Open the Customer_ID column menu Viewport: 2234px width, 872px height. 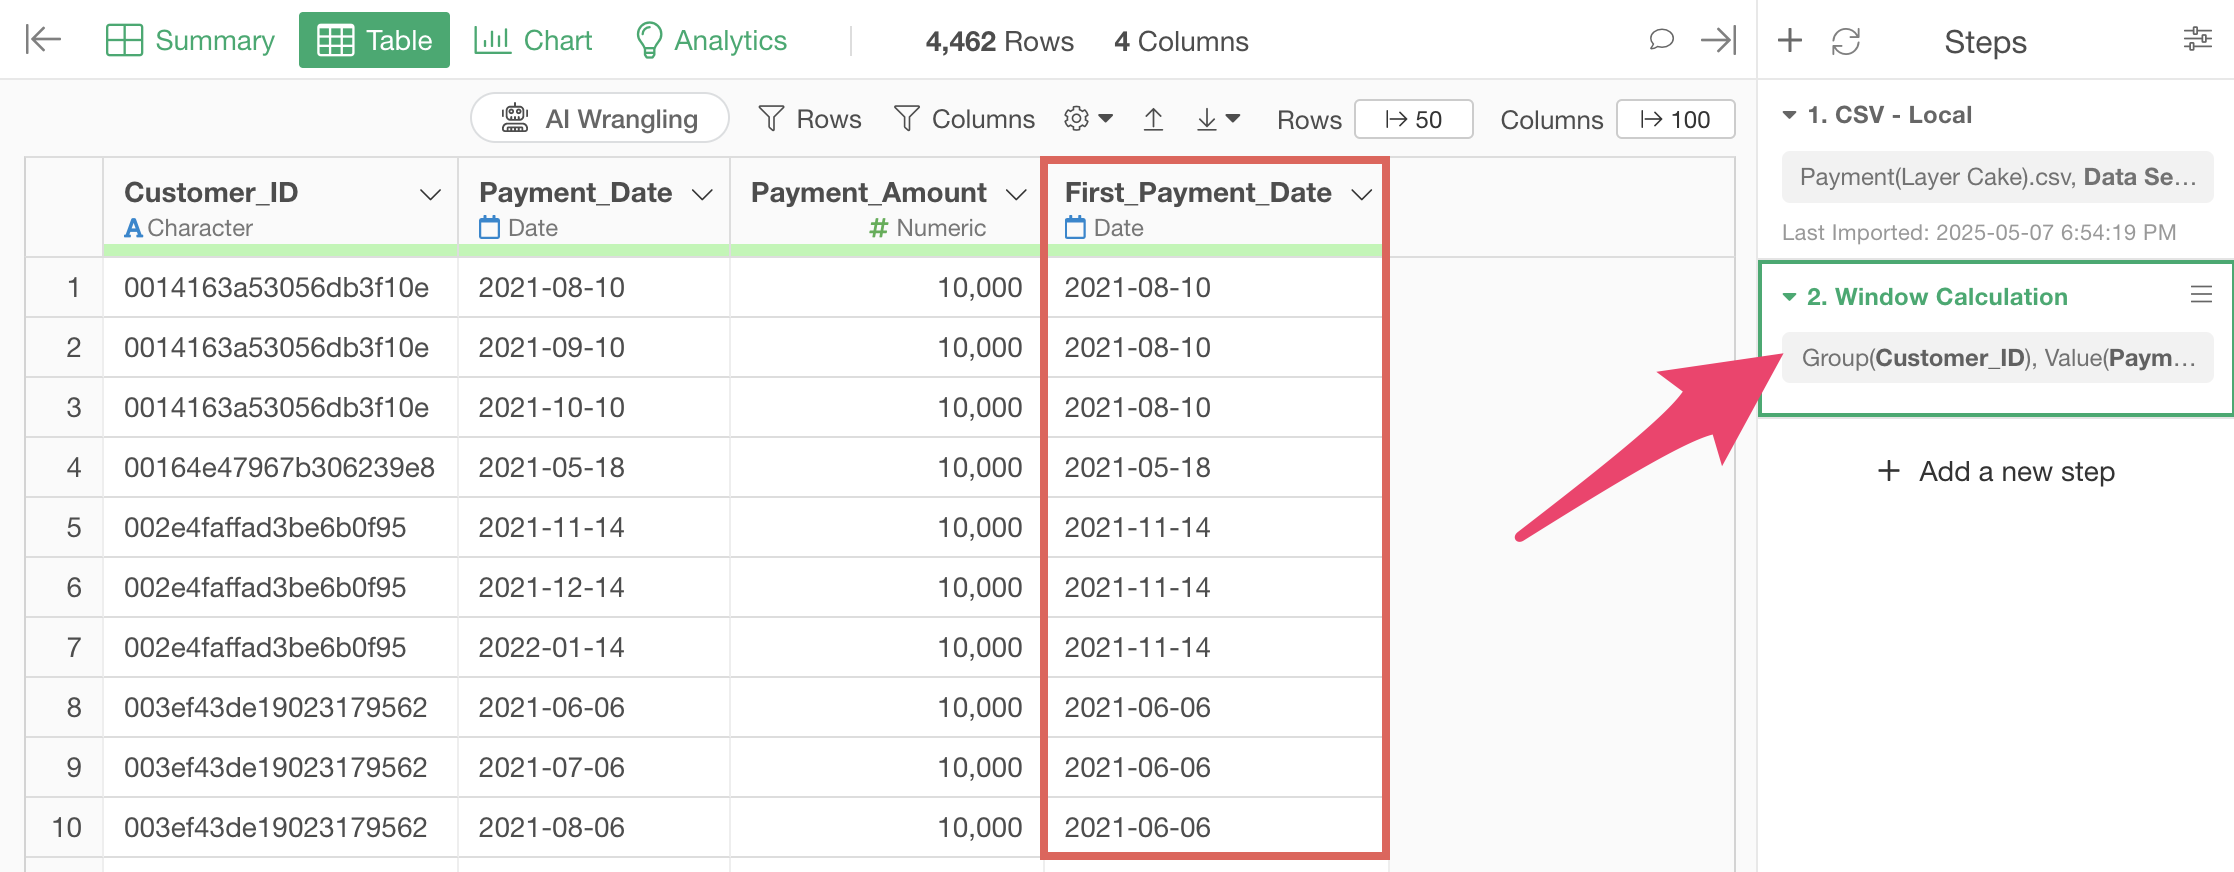pyautogui.click(x=430, y=194)
